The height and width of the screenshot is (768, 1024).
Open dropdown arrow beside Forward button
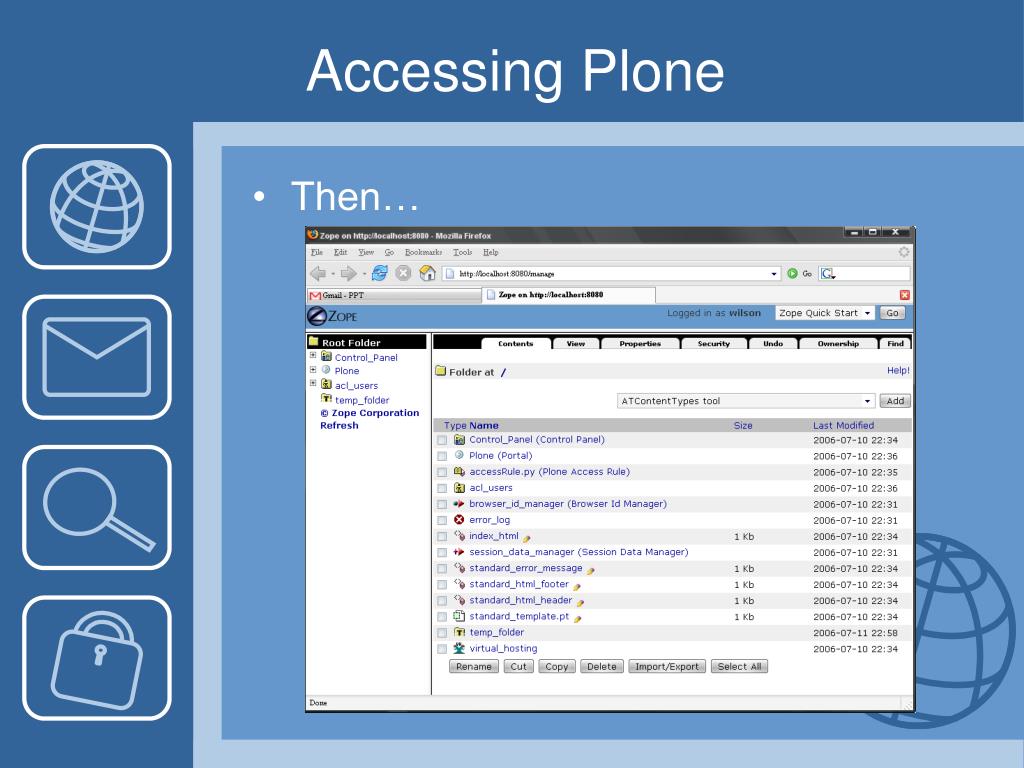(364, 274)
